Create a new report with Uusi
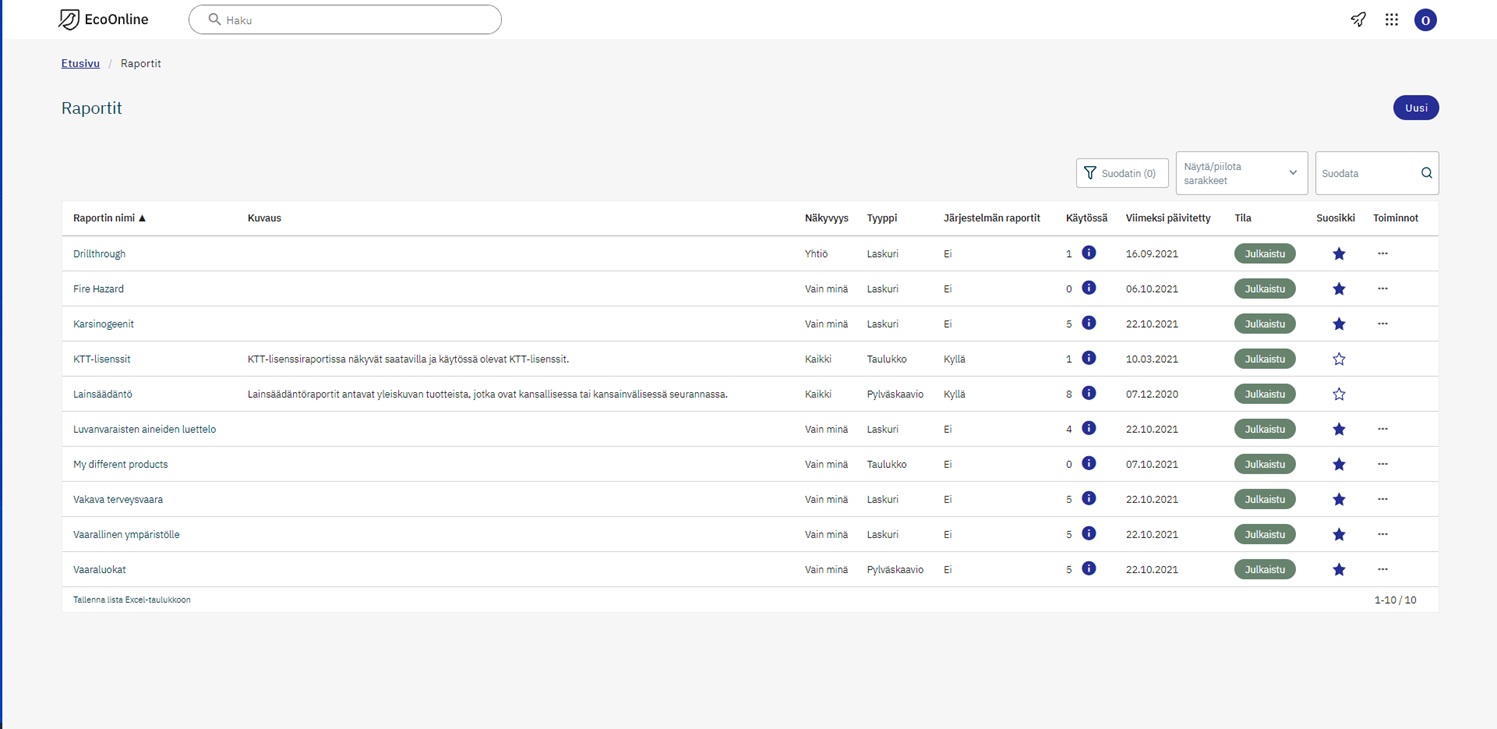1497x729 pixels. point(1415,108)
